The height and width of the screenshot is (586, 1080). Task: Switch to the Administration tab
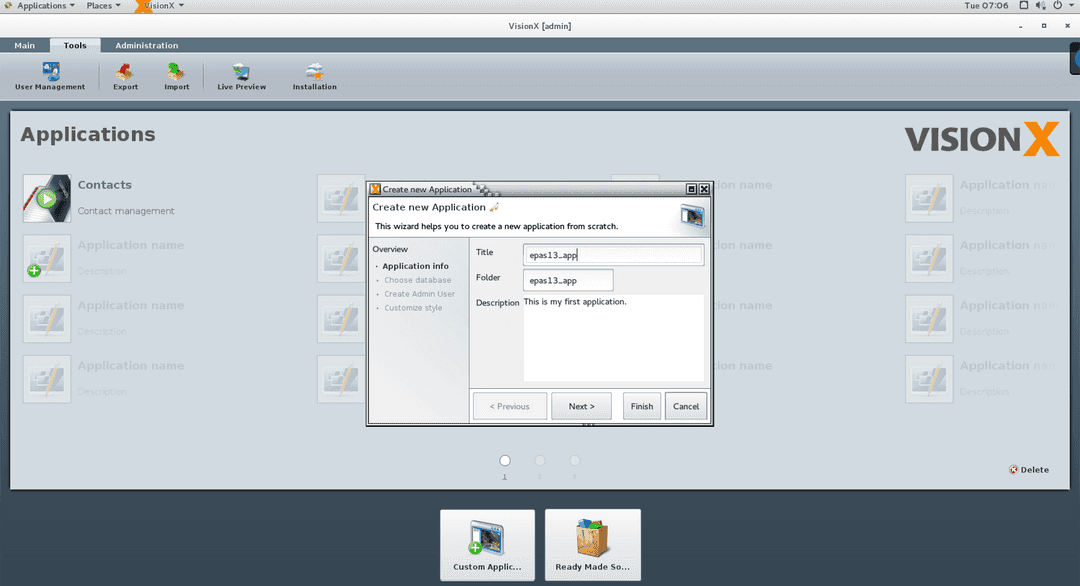(x=146, y=44)
